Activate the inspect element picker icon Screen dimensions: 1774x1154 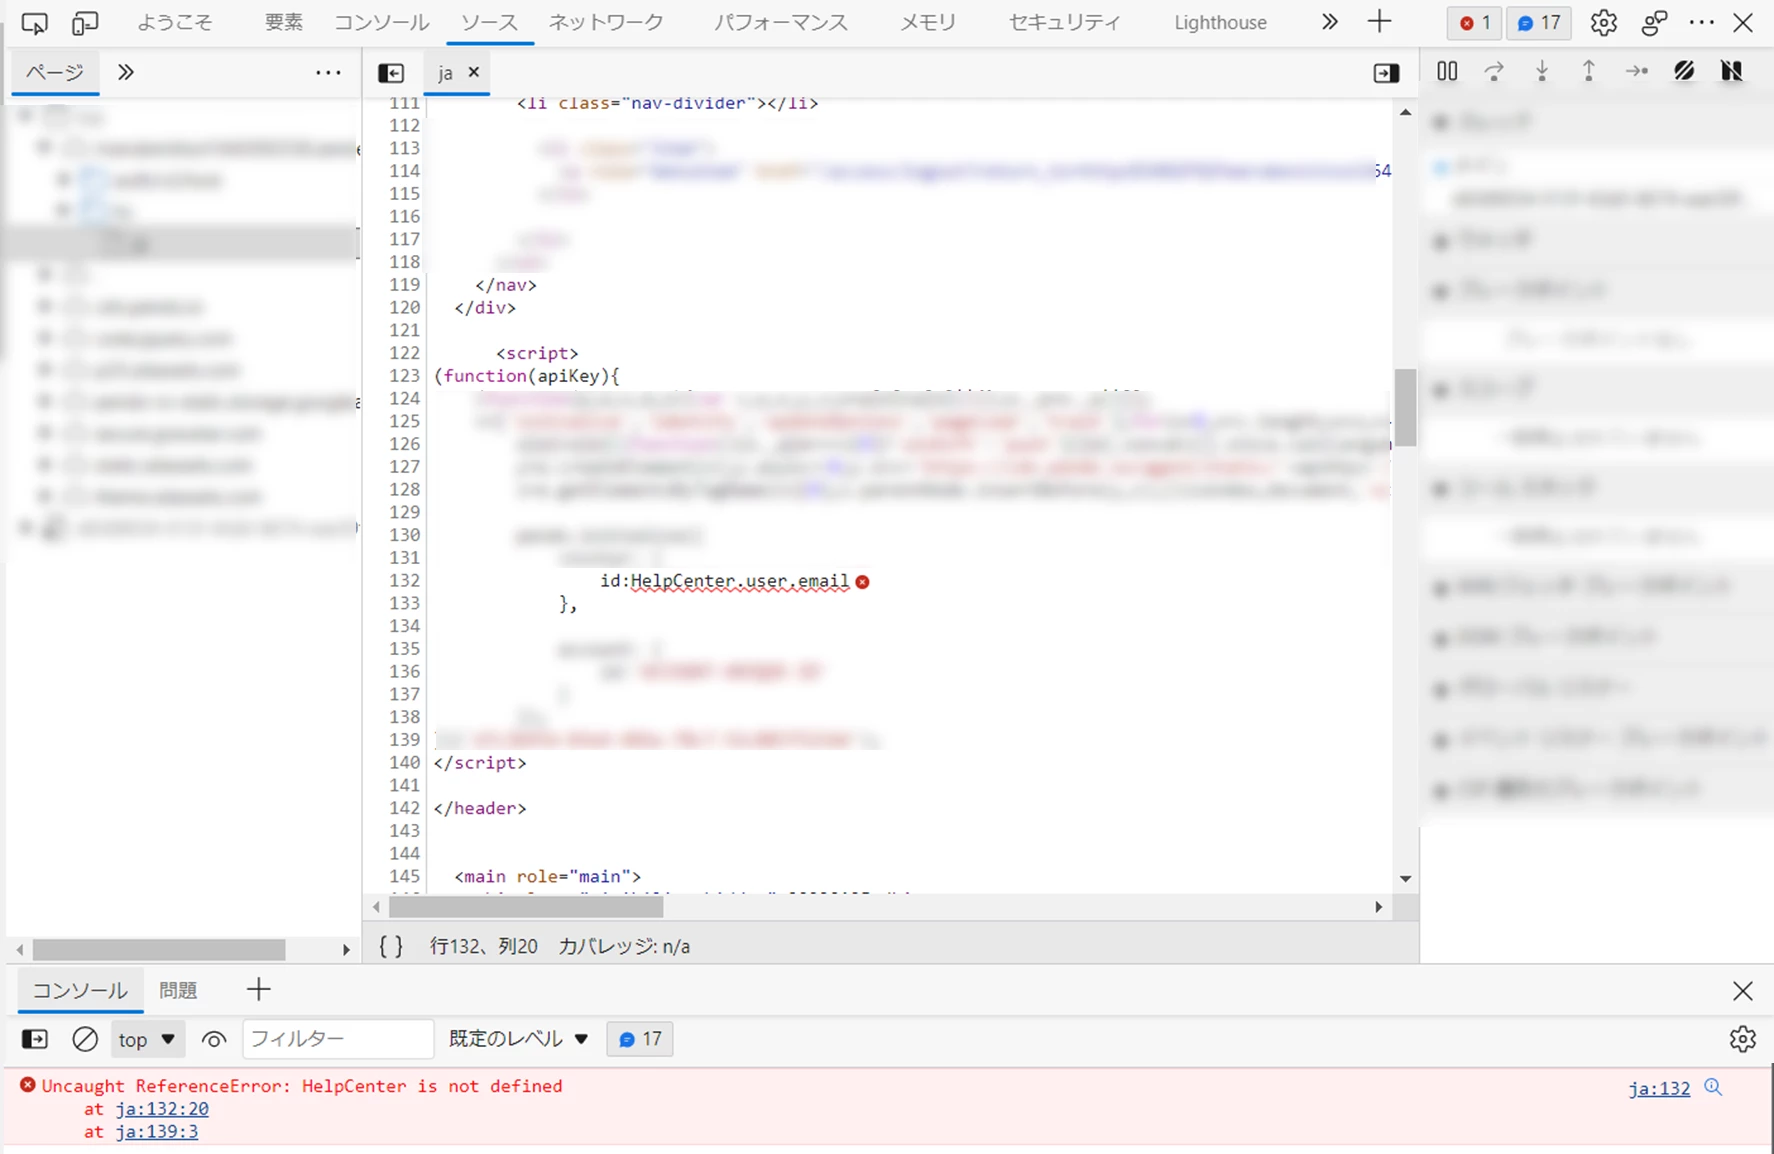tap(34, 22)
